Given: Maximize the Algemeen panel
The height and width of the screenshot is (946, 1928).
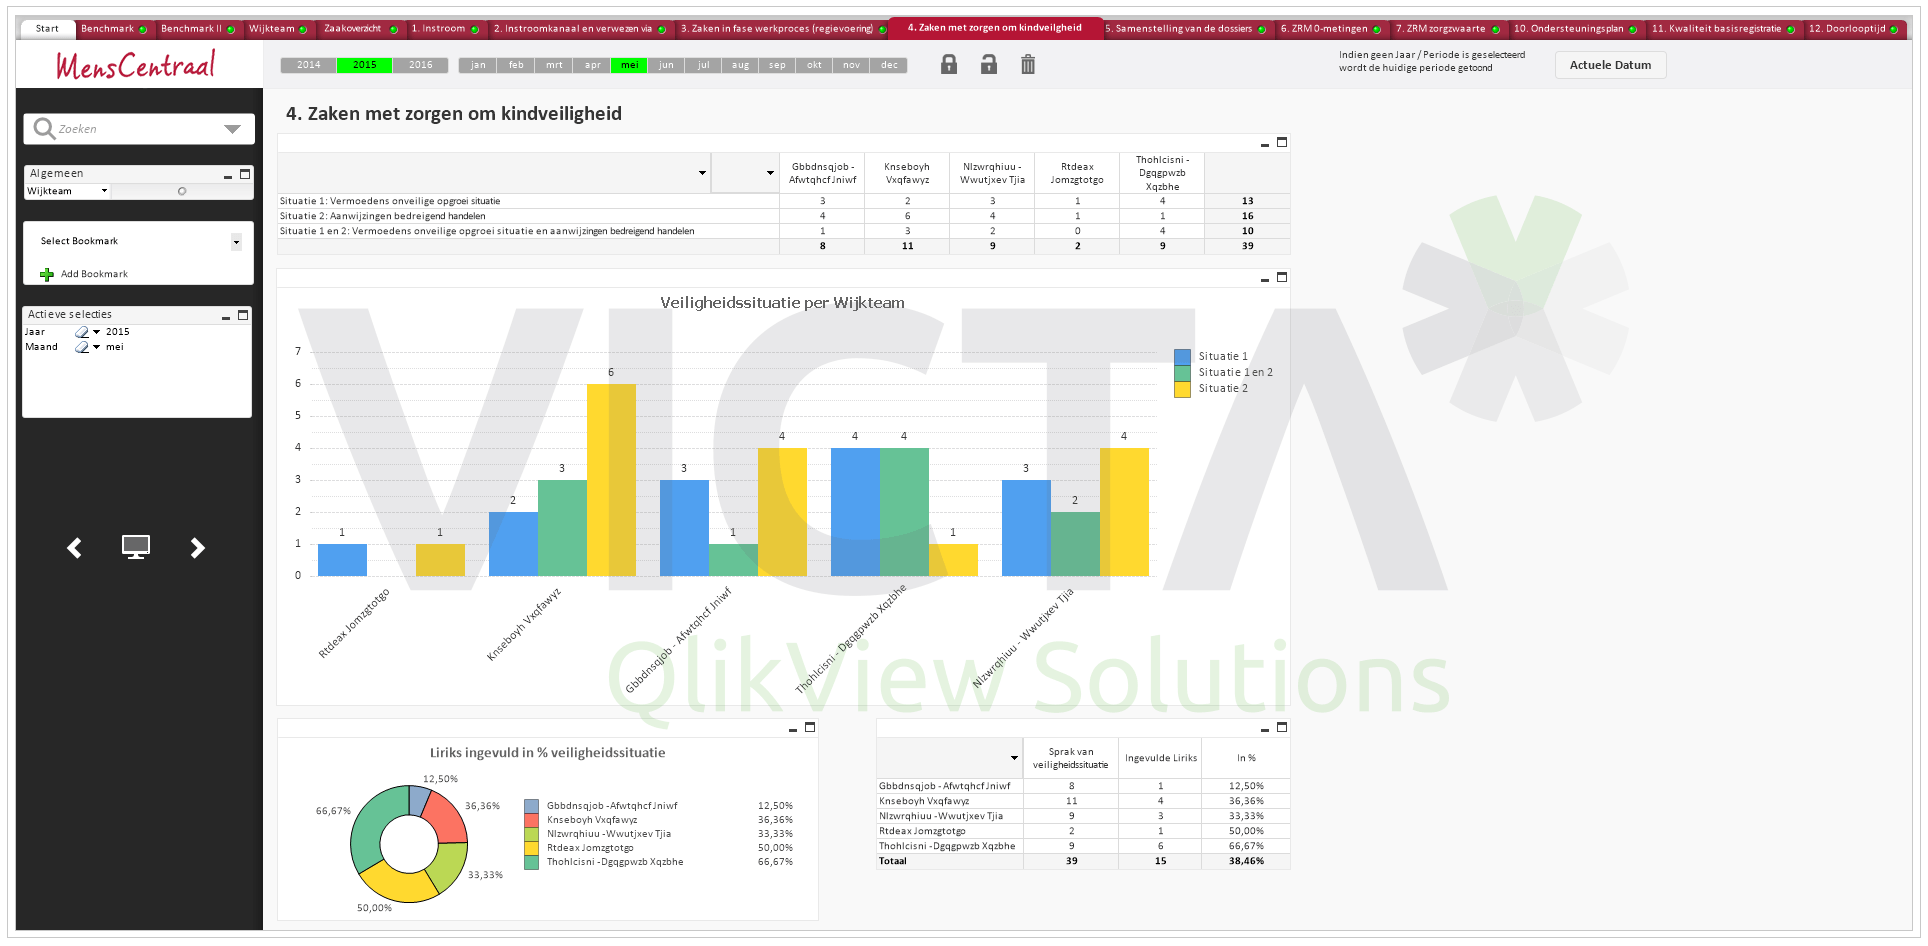Looking at the screenshot, I should (x=245, y=174).
